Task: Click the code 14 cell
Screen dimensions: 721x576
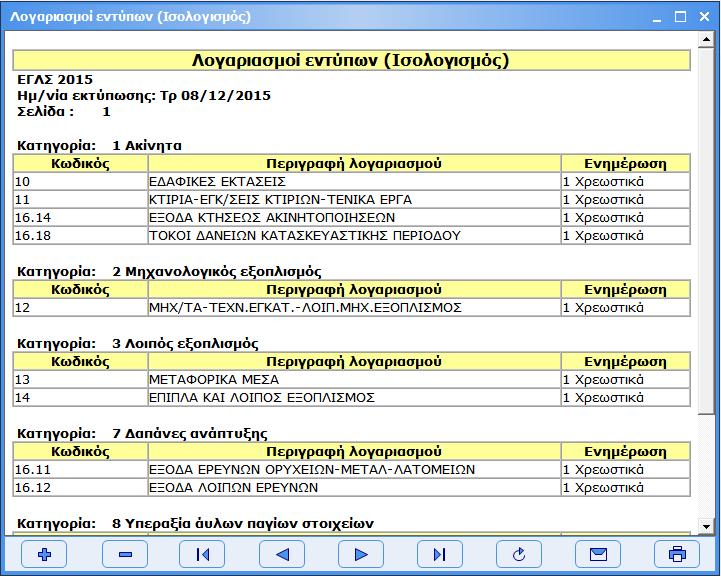Action: (x=80, y=398)
